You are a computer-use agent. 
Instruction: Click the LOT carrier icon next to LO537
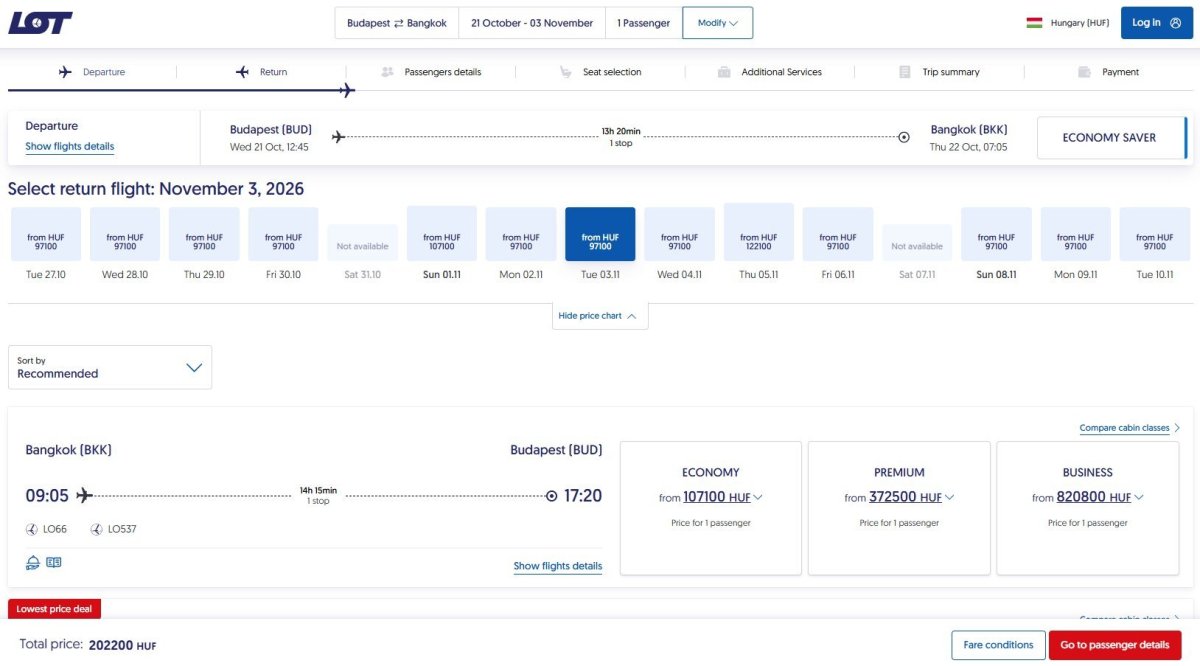tap(96, 529)
